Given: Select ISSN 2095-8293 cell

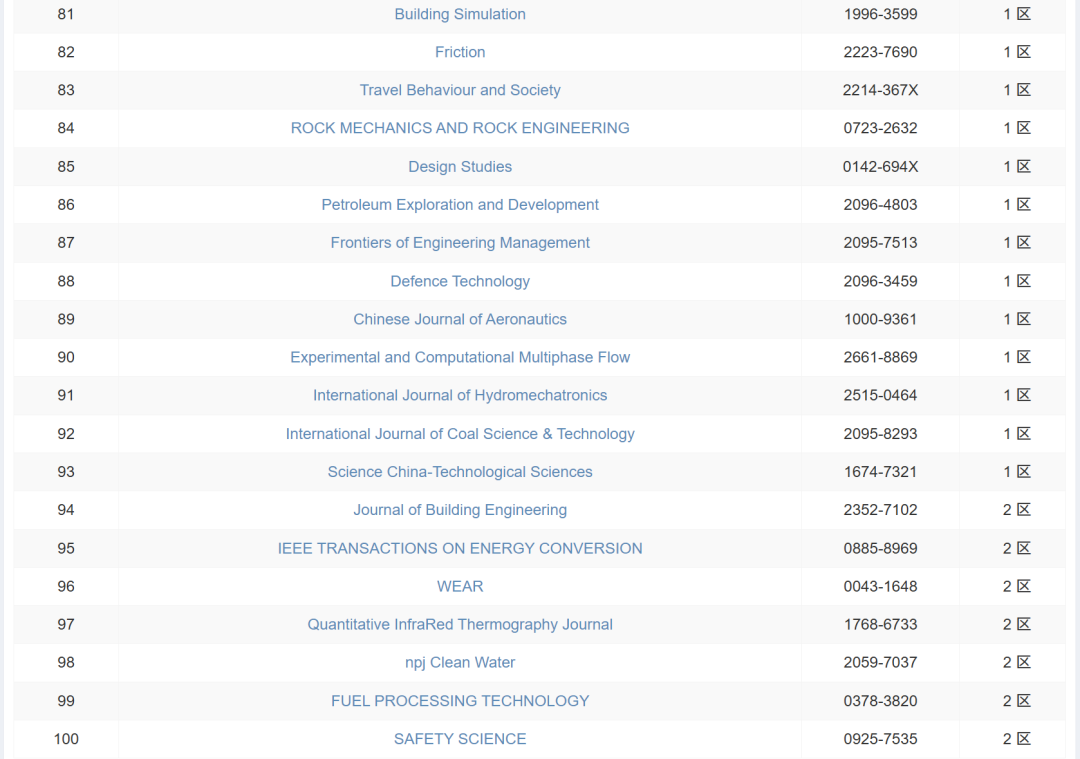Looking at the screenshot, I should pos(880,434).
